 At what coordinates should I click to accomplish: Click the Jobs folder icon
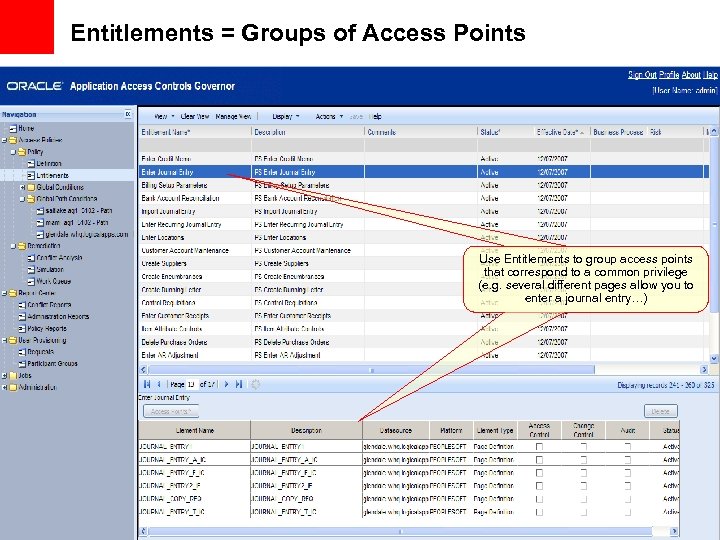[13, 376]
